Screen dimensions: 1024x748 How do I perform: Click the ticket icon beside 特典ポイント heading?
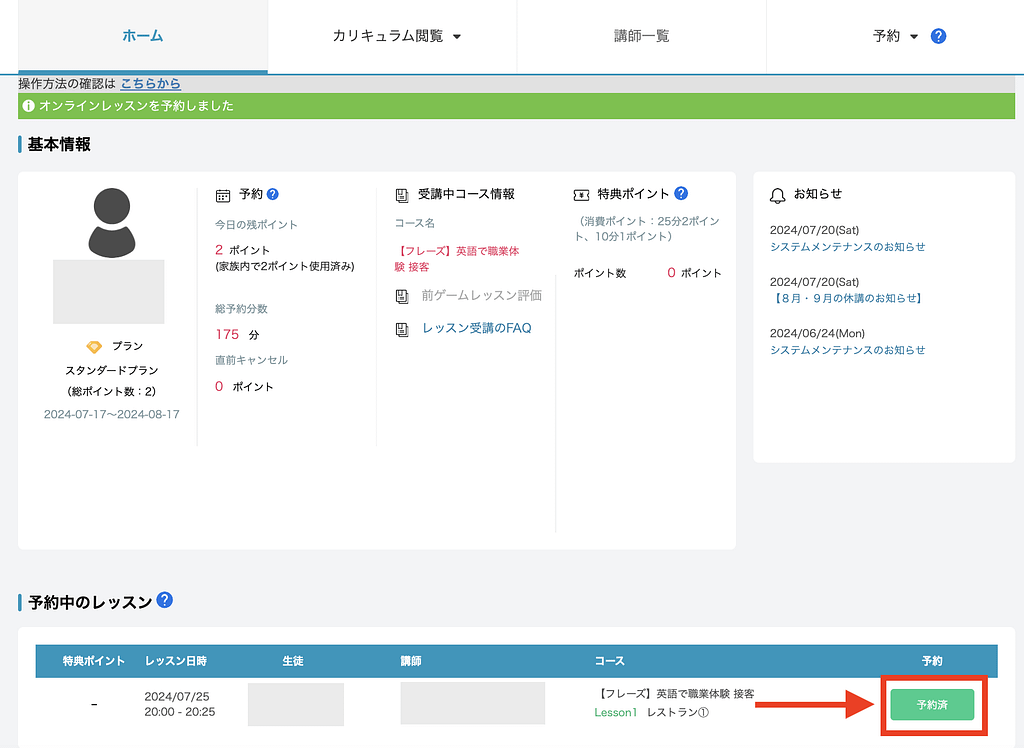[581, 194]
